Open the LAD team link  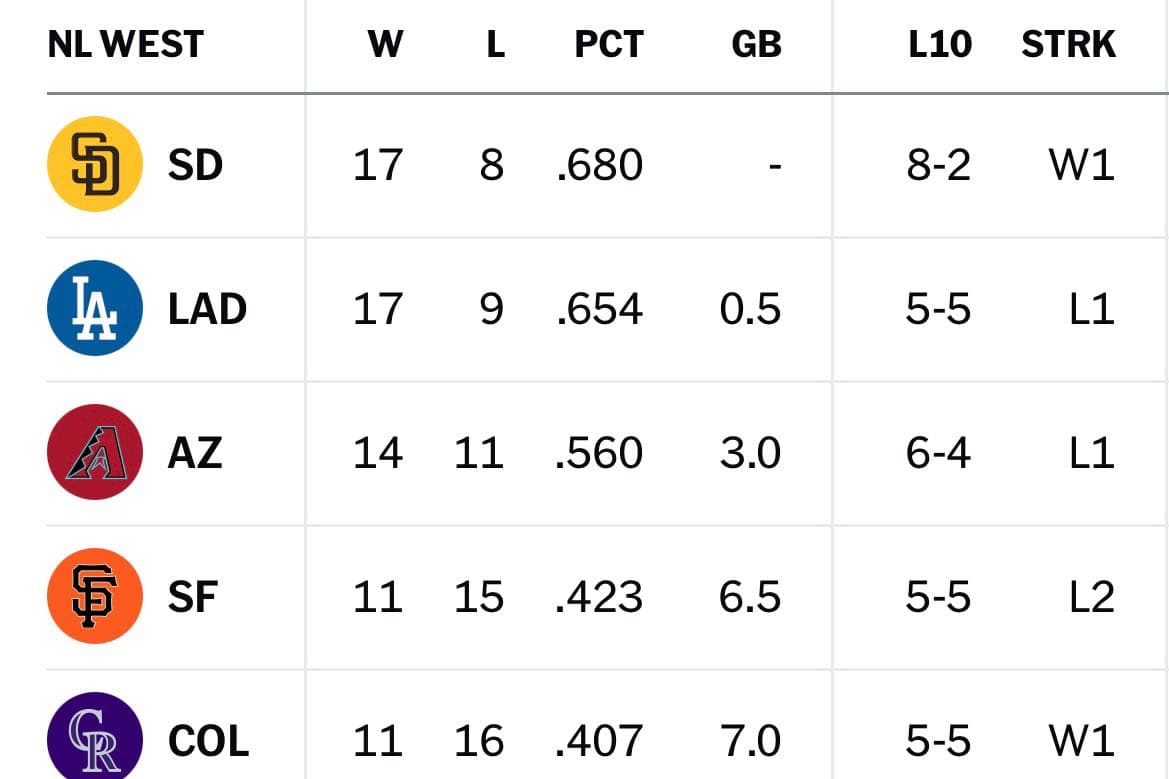(x=207, y=309)
